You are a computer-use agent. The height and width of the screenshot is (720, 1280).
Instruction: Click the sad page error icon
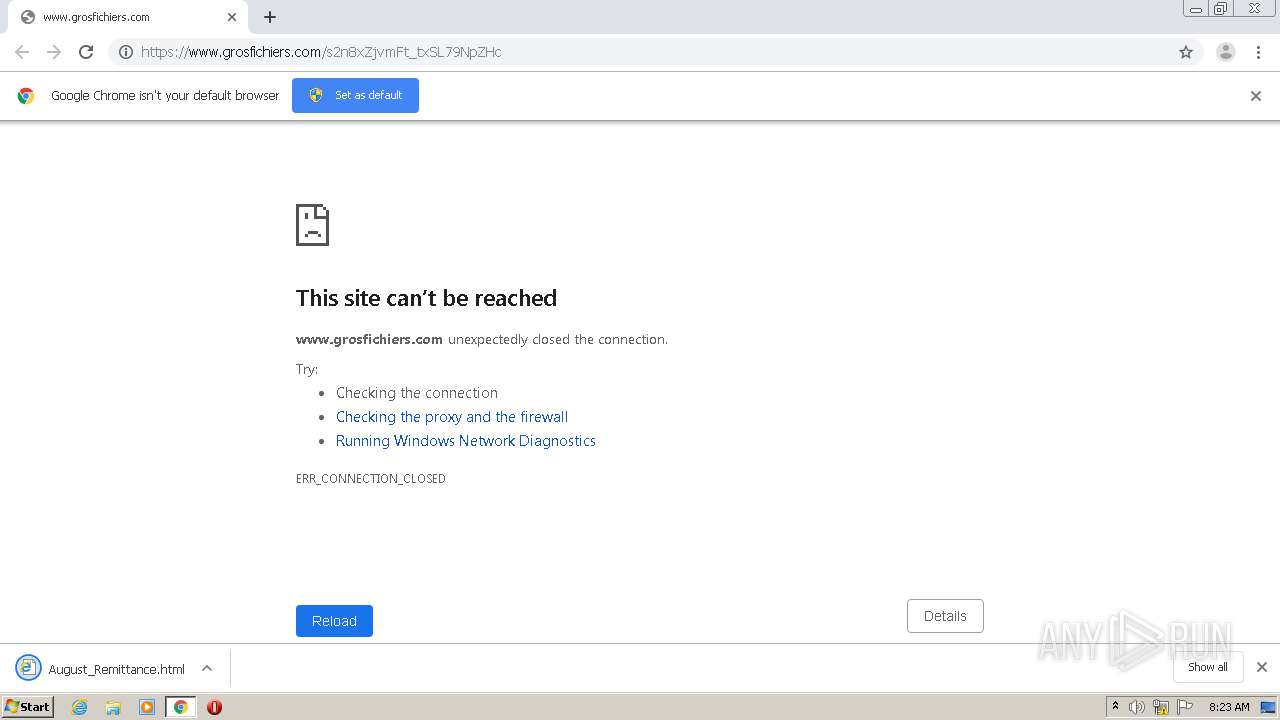tap(312, 225)
